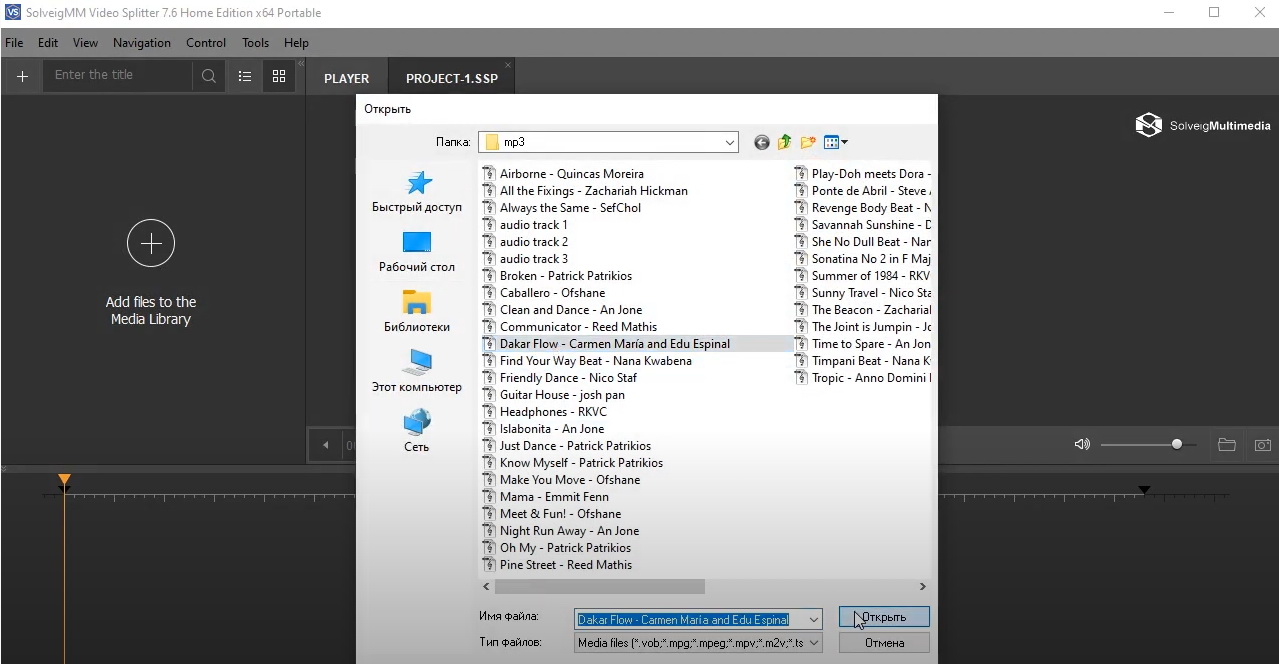The height and width of the screenshot is (664, 1279).
Task: Close the PROJECT-1.SSP tab
Action: 507,66
